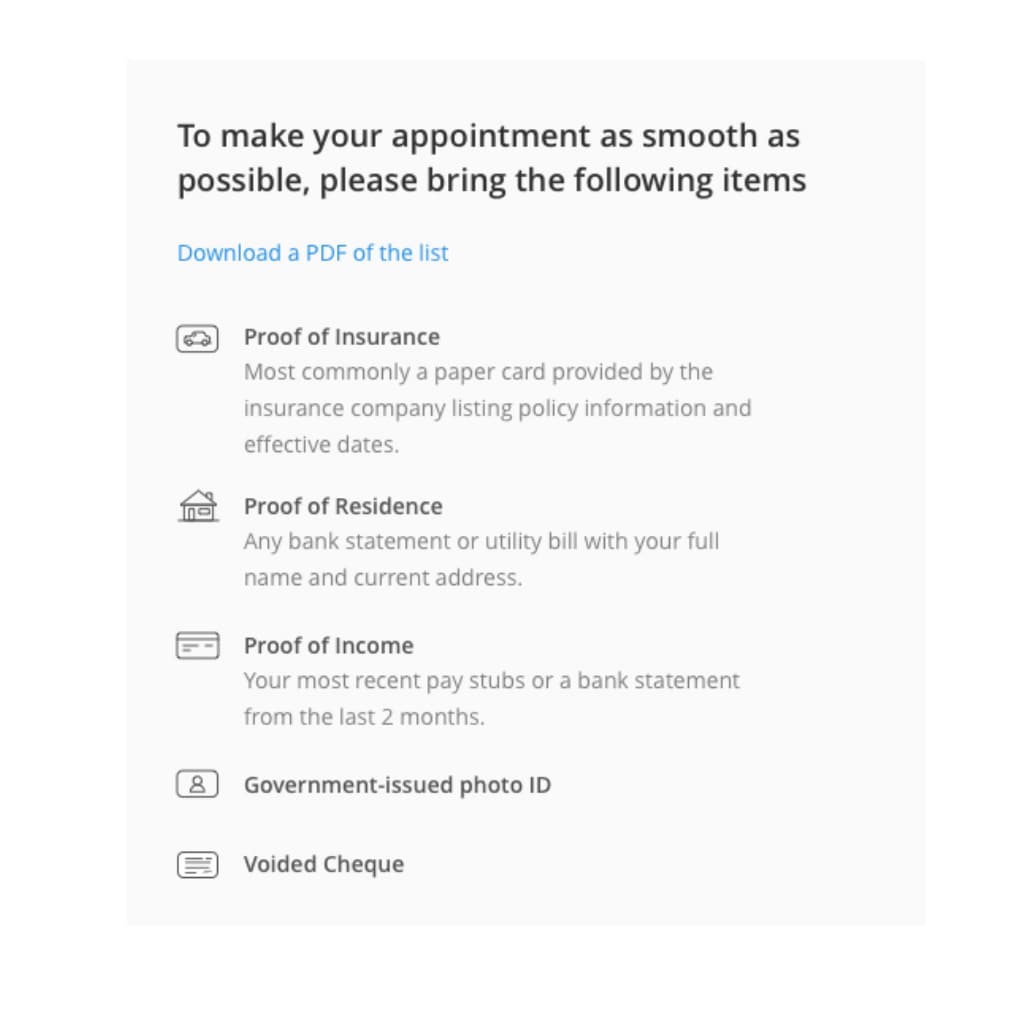This screenshot has width=1030, height=1022.
Task: Open the Download a PDF of the list link
Action: 313,253
